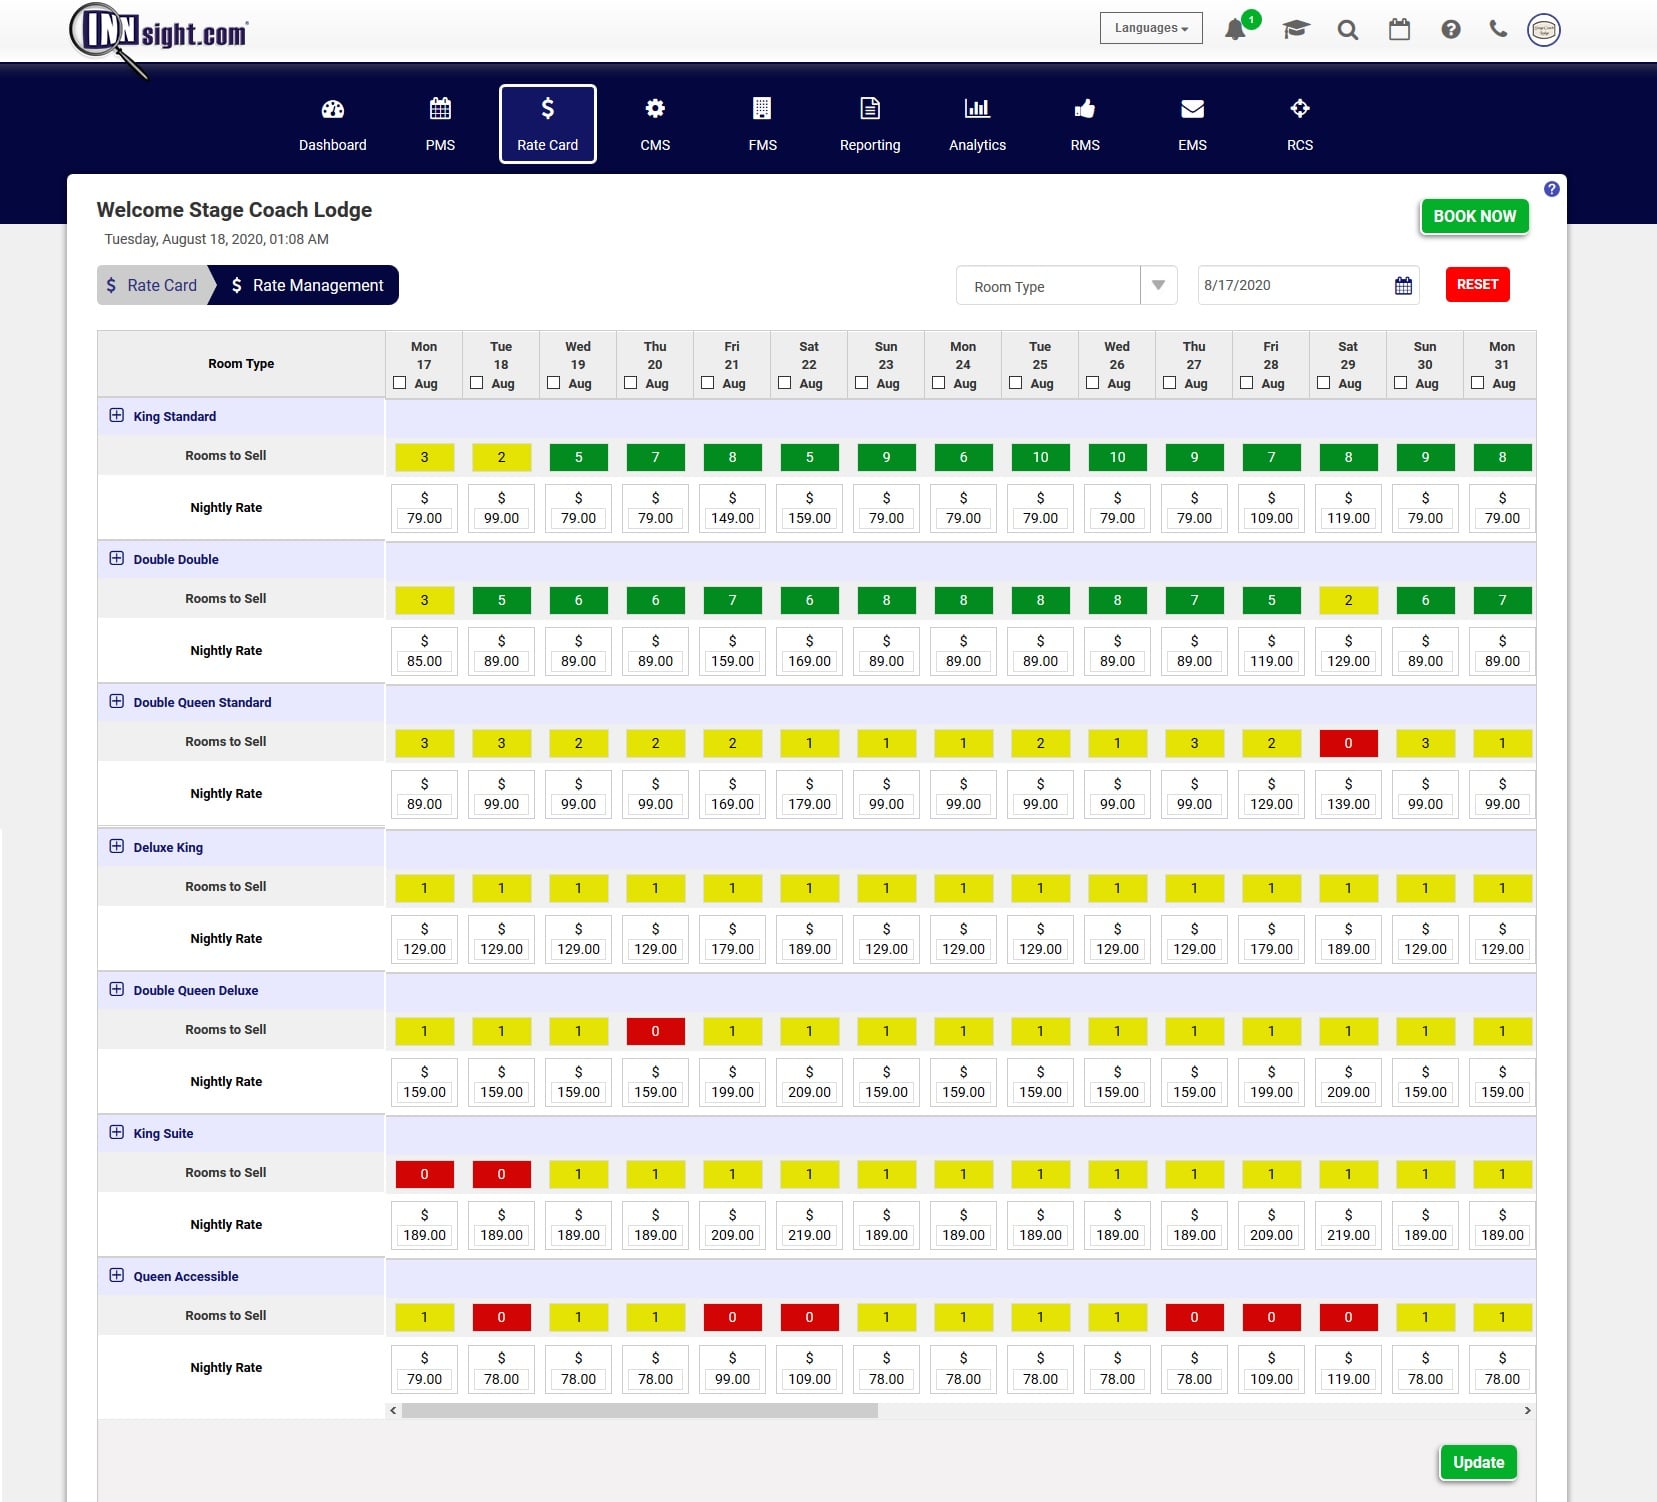The image size is (1657, 1502).
Task: Open the search icon in the header
Action: pyautogui.click(x=1347, y=29)
